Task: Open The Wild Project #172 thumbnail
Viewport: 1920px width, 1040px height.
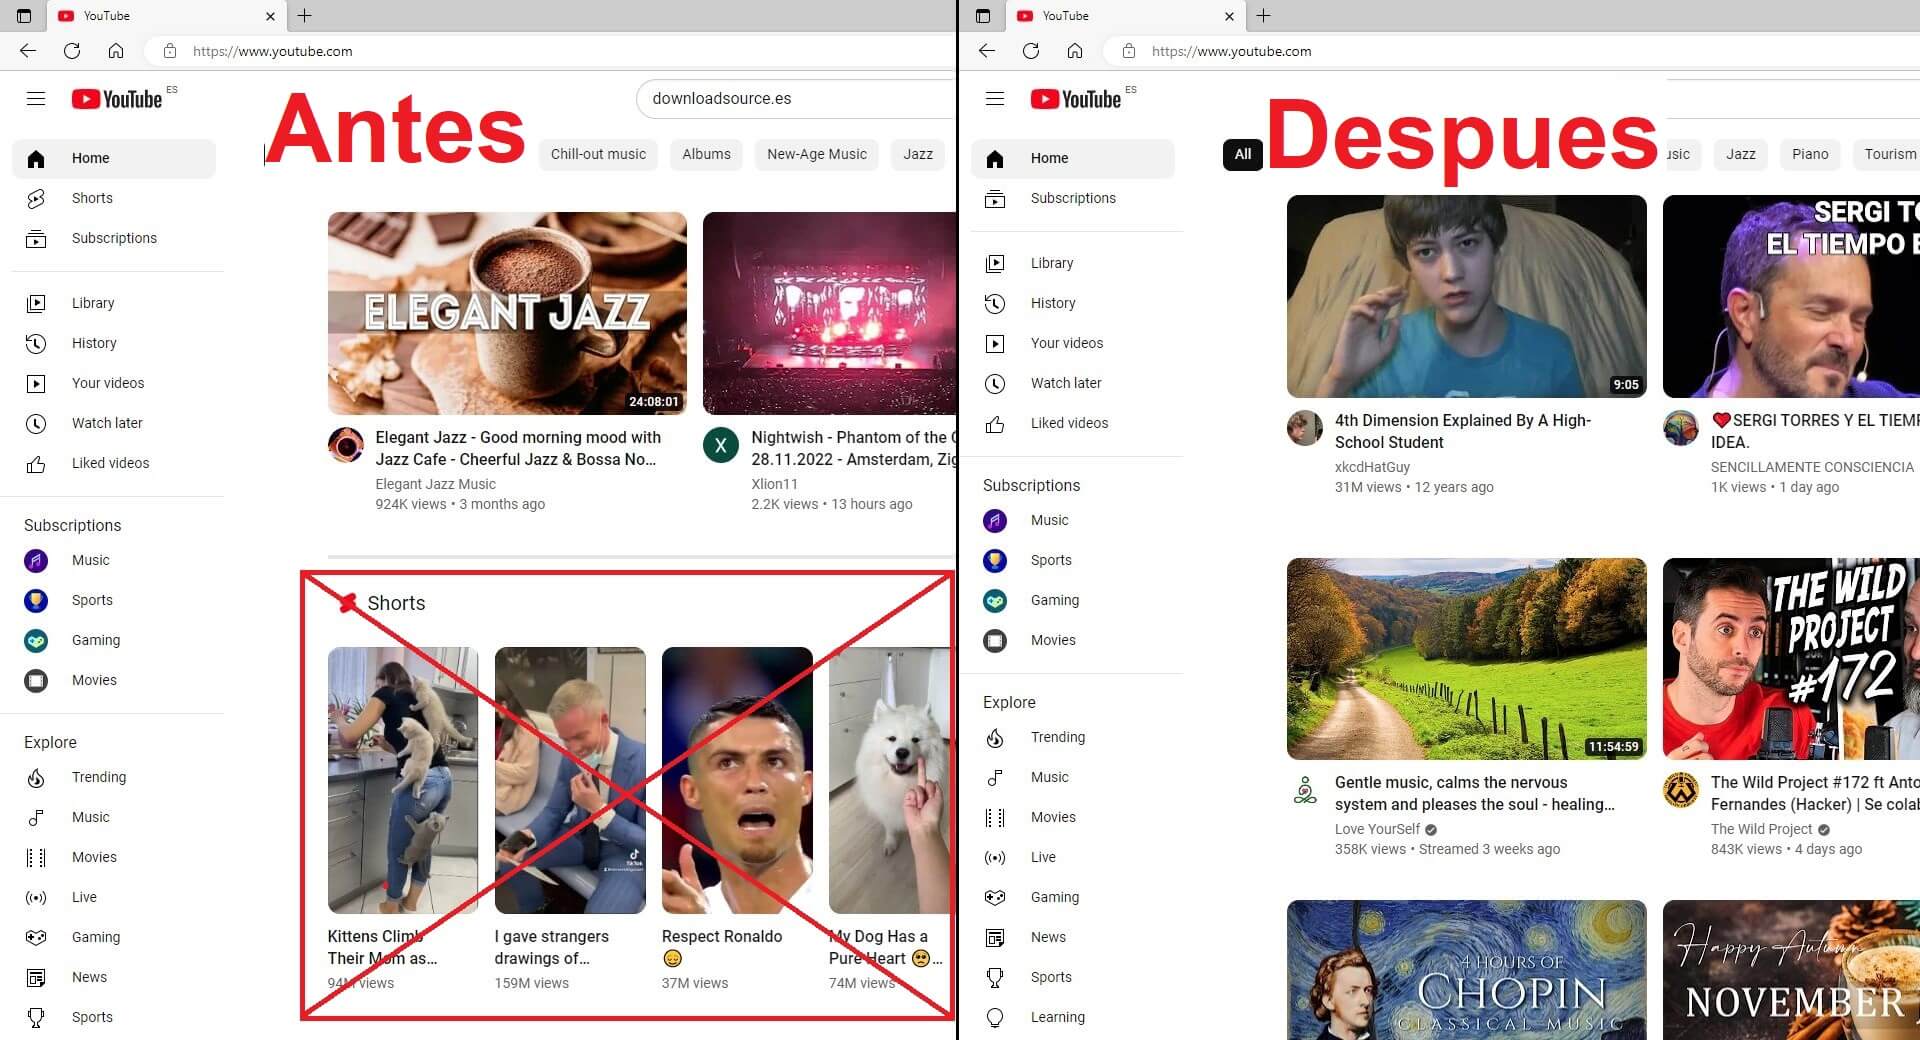Action: click(1791, 659)
